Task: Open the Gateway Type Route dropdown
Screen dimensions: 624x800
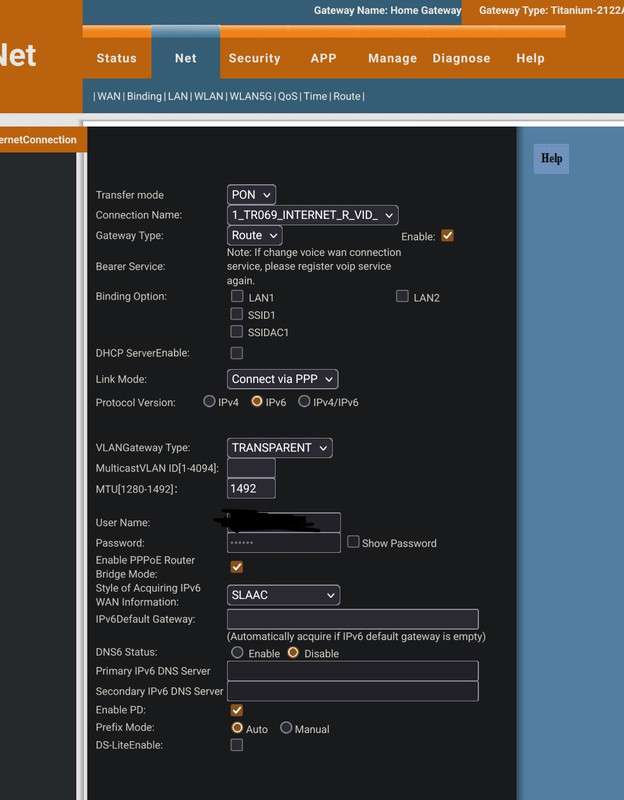Action: click(254, 236)
